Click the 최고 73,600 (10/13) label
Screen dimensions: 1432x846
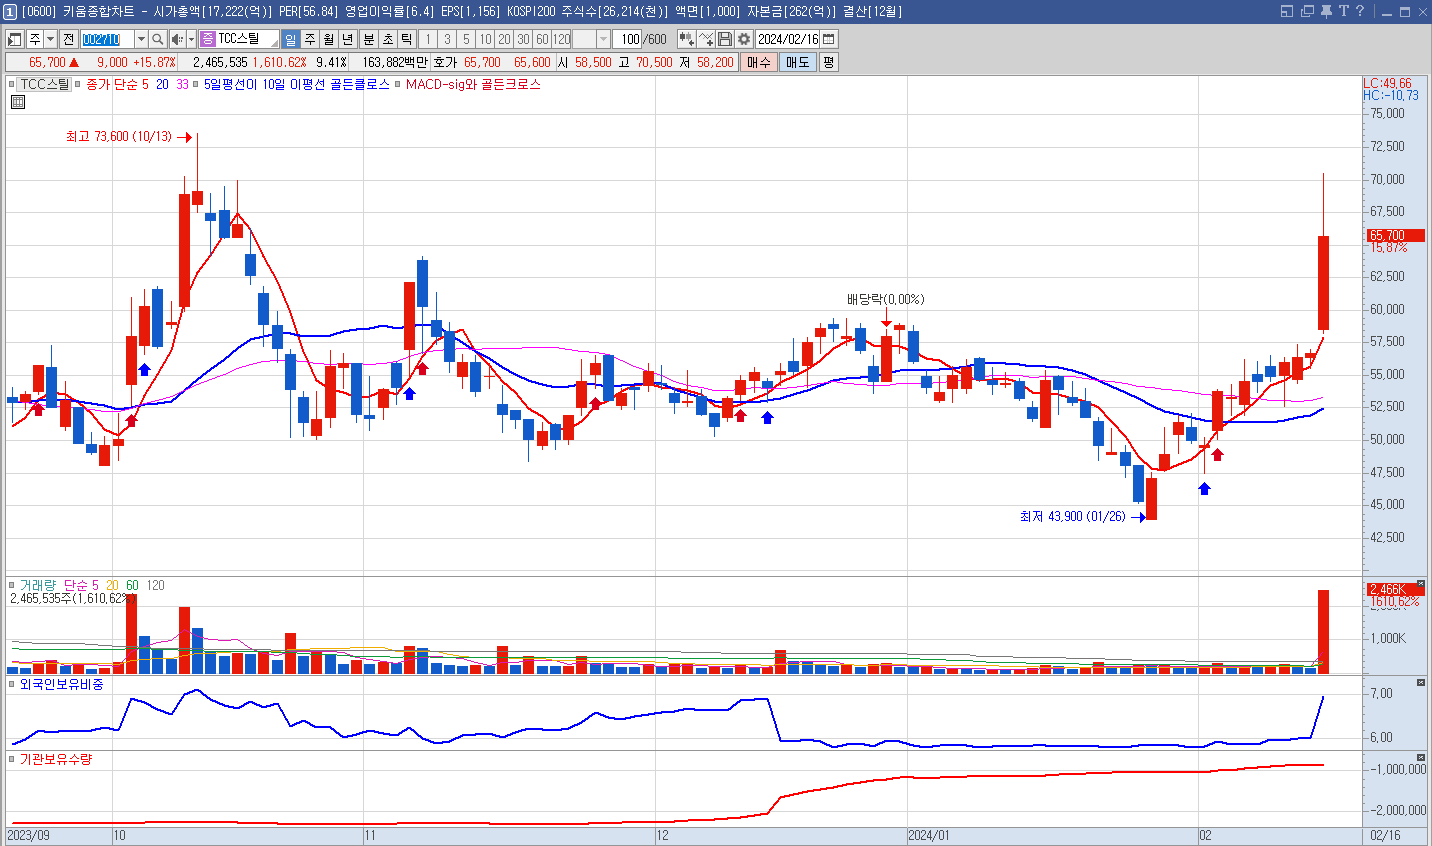click(119, 136)
